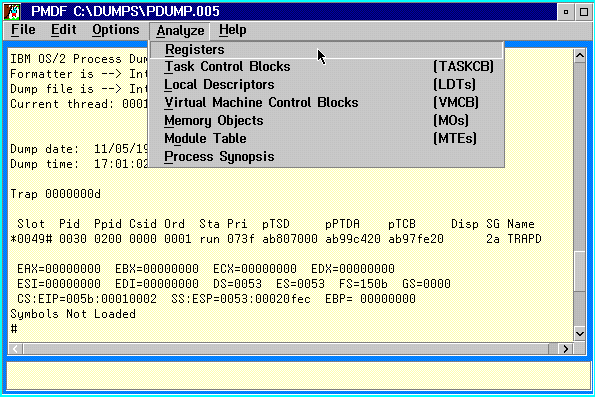Image resolution: width=595 pixels, height=397 pixels.
Task: Choose Virtual Machine Control Blocks entry
Action: (x=327, y=102)
